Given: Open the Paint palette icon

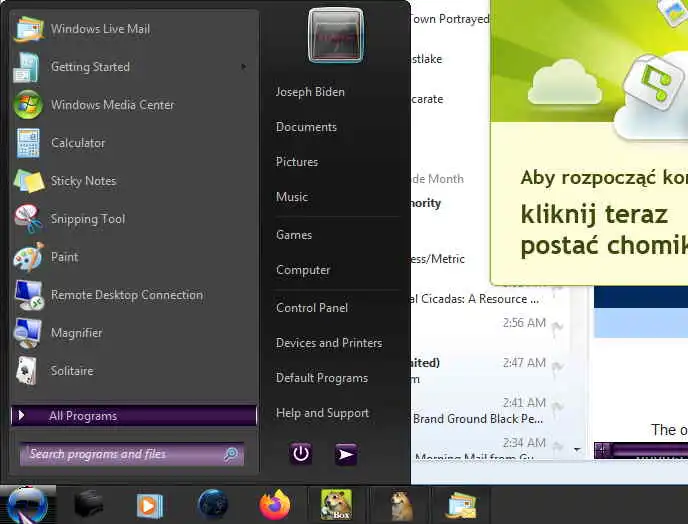Looking at the screenshot, I should coord(29,257).
